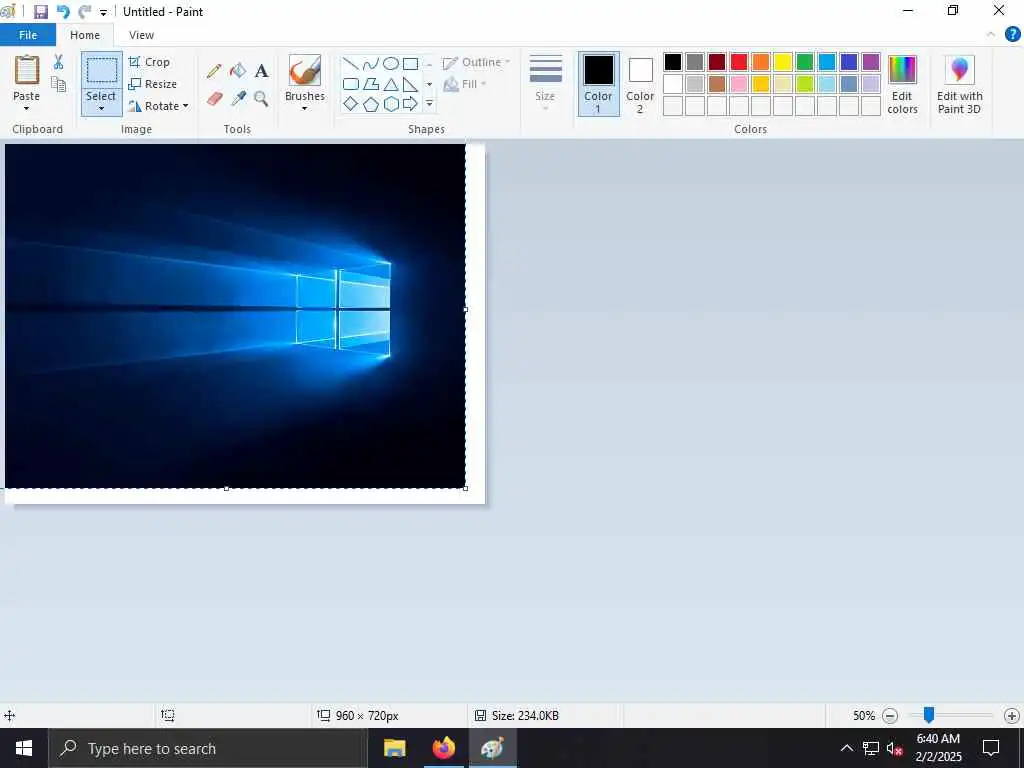
Task: Click the taskbar search box
Action: (208, 748)
